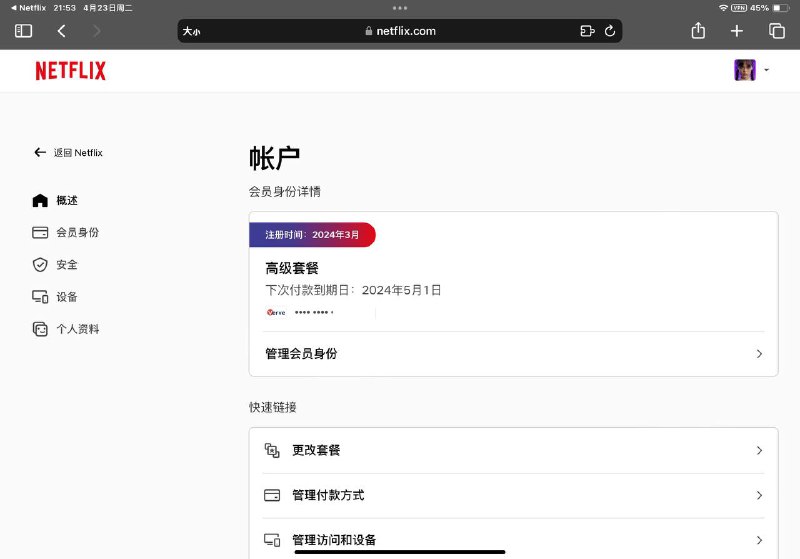Viewport: 800px width, 559px height.
Task: Click 下次付款到期日 2024年5月1日 text
Action: coord(353,290)
